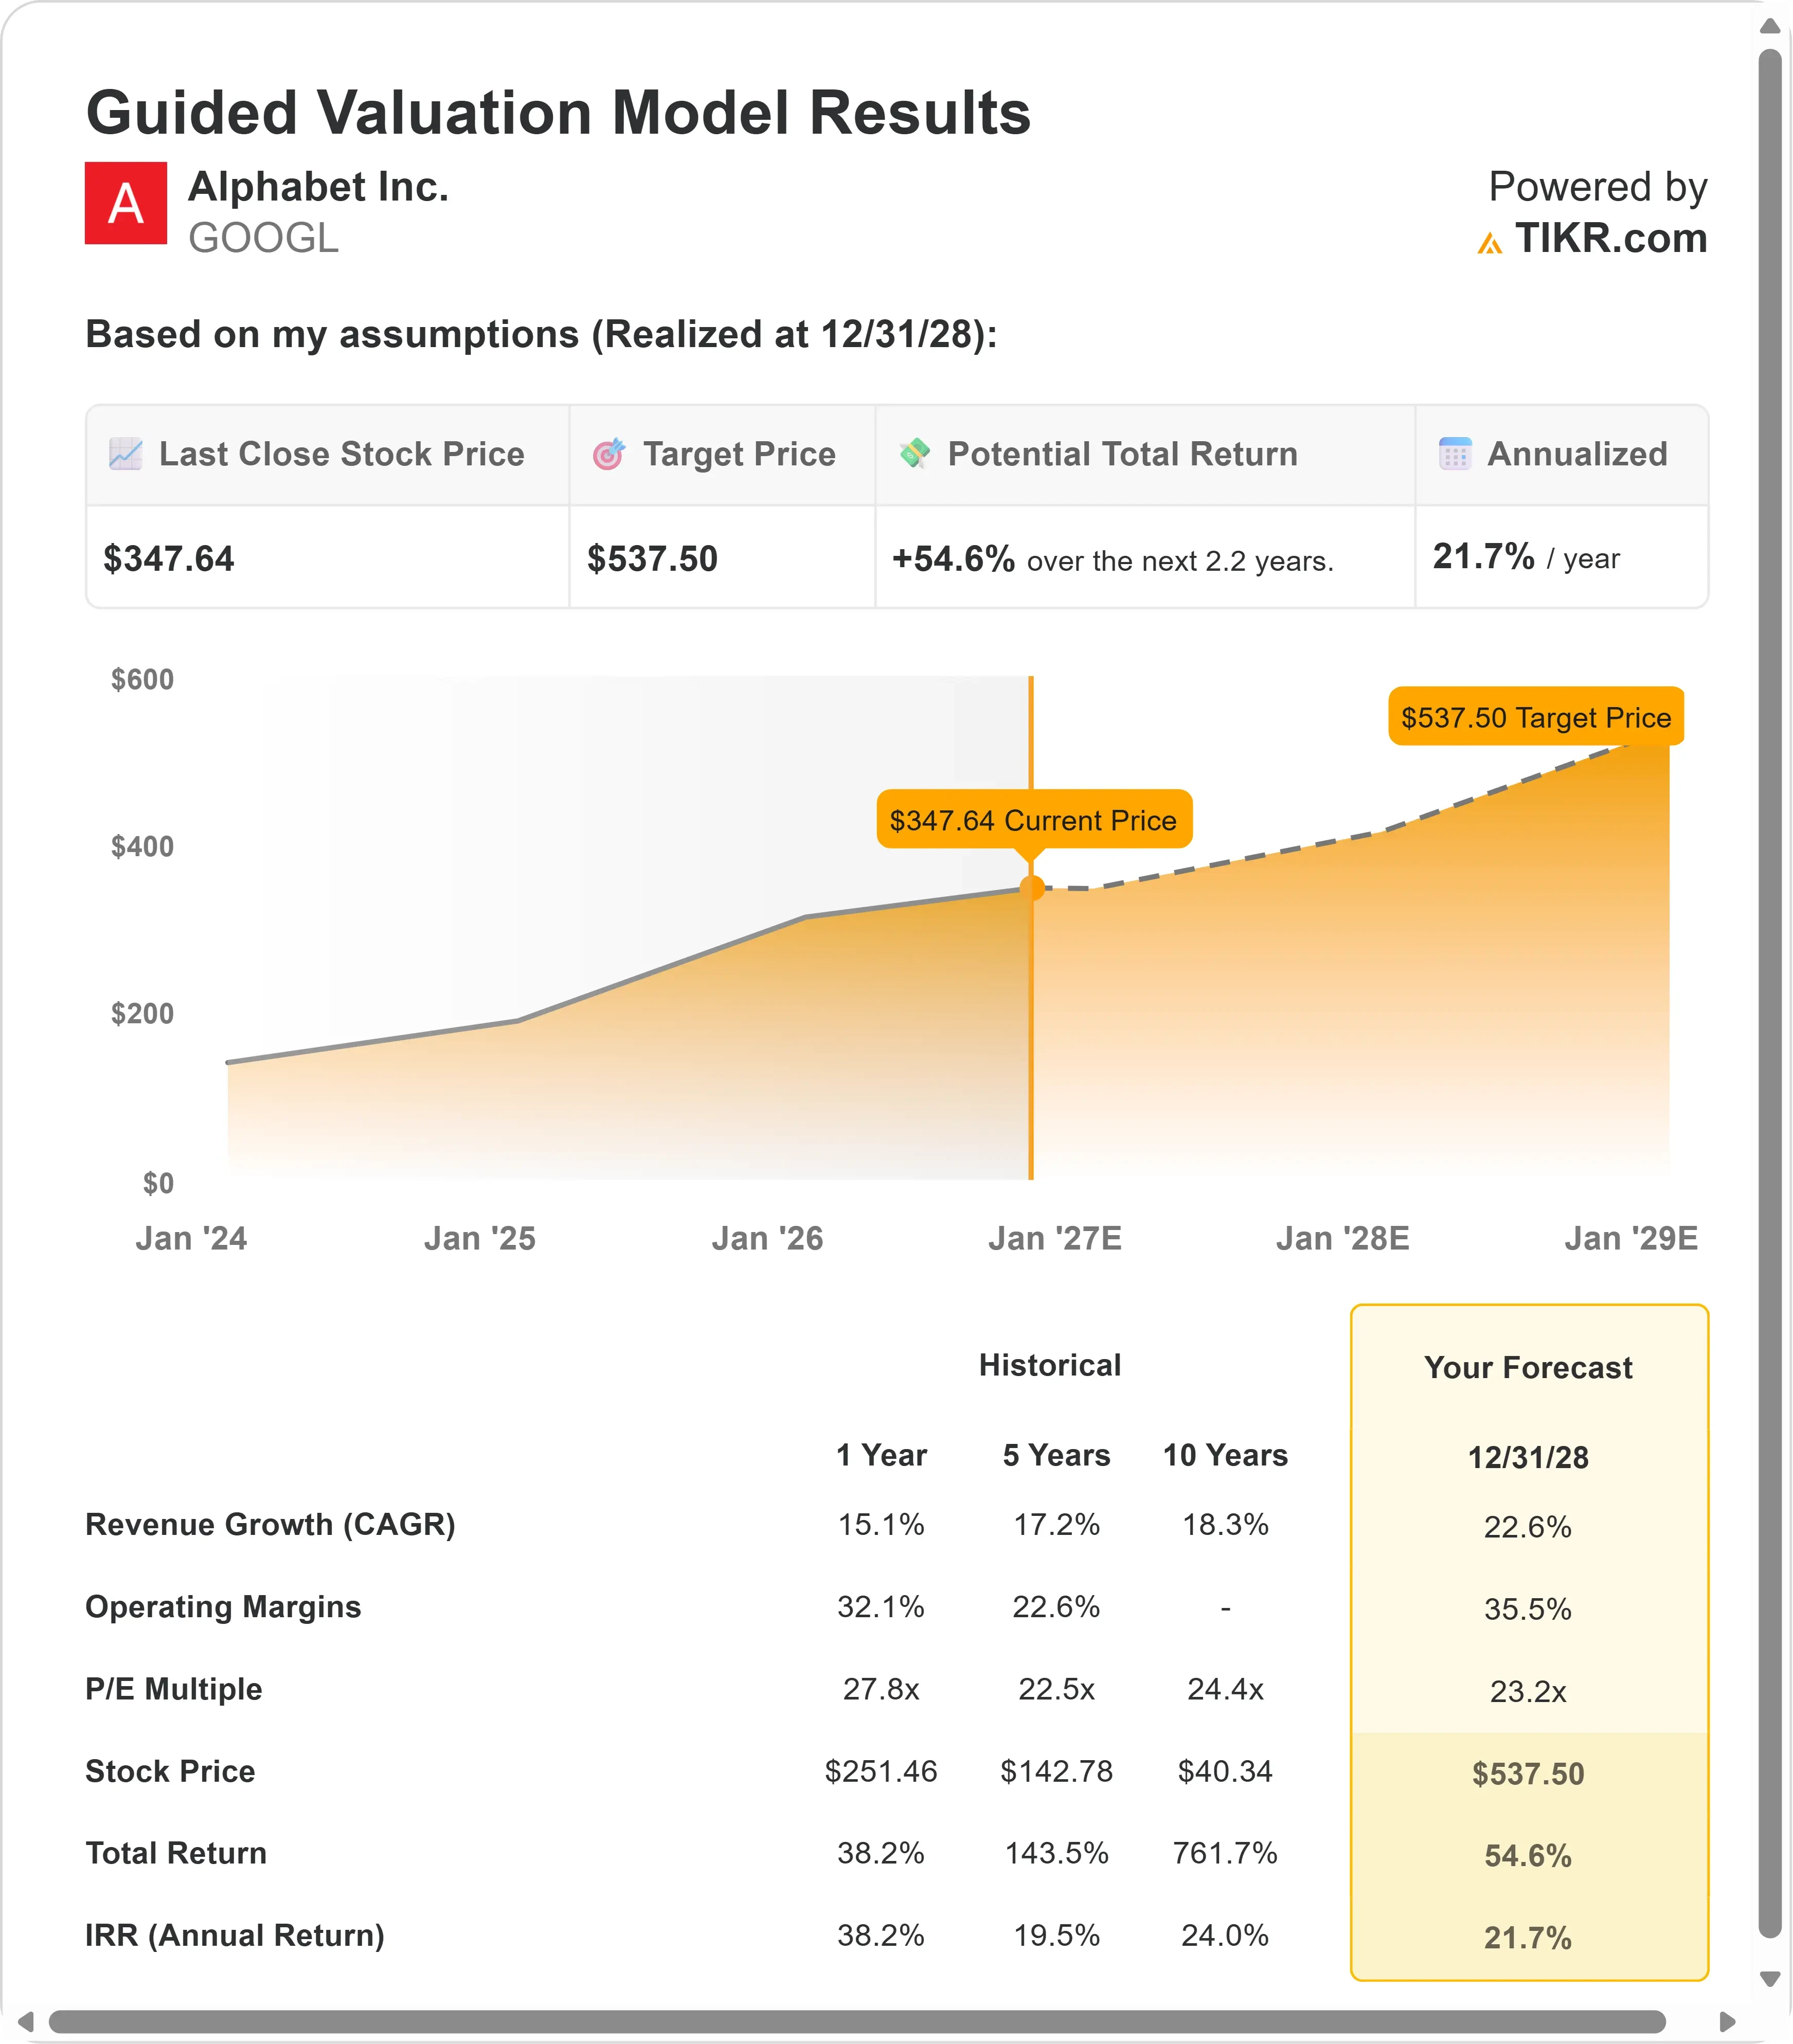The image size is (1793, 2044).
Task: Click the vertical scrollbar thumb
Action: point(1770,994)
